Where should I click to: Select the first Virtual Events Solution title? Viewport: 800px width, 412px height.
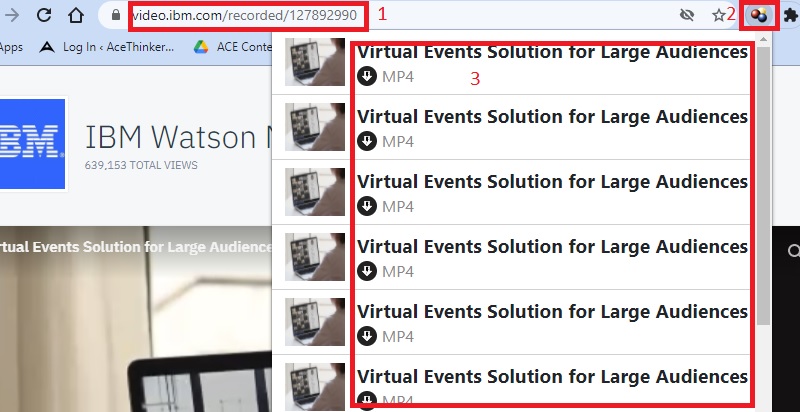[553, 53]
